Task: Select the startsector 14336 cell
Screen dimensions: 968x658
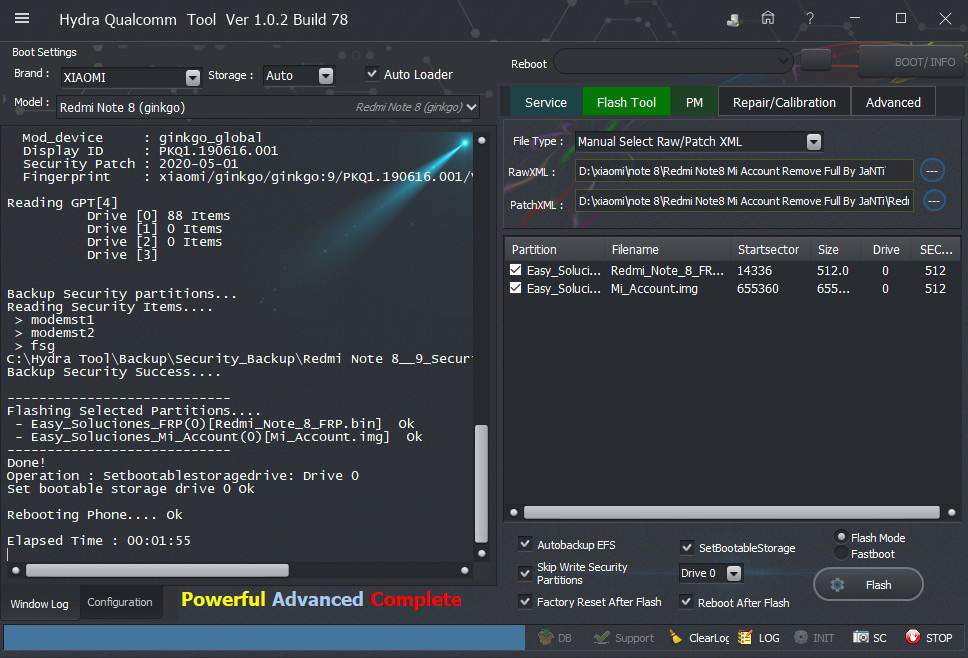Action: click(x=754, y=270)
